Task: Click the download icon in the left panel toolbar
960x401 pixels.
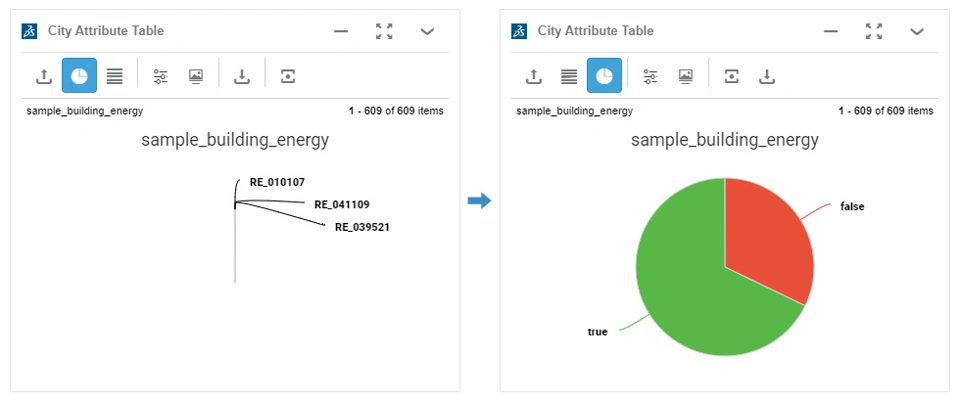Action: 242,76
